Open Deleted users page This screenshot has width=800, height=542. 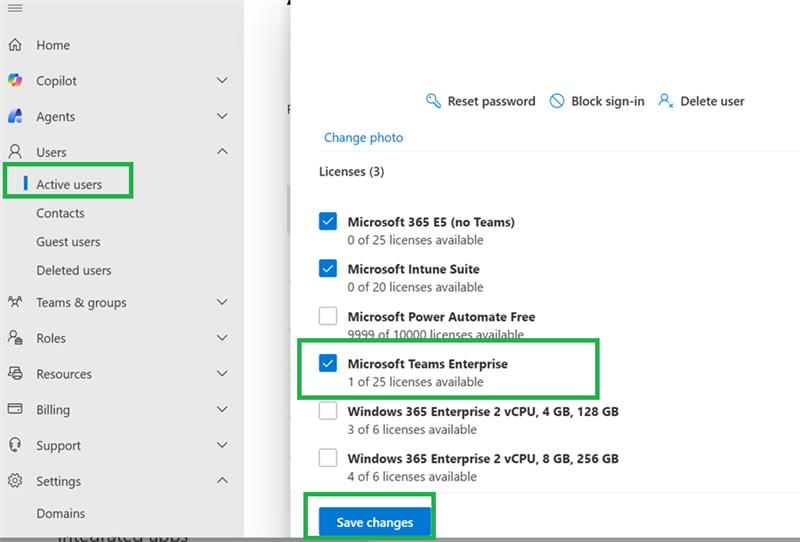[x=73, y=270]
